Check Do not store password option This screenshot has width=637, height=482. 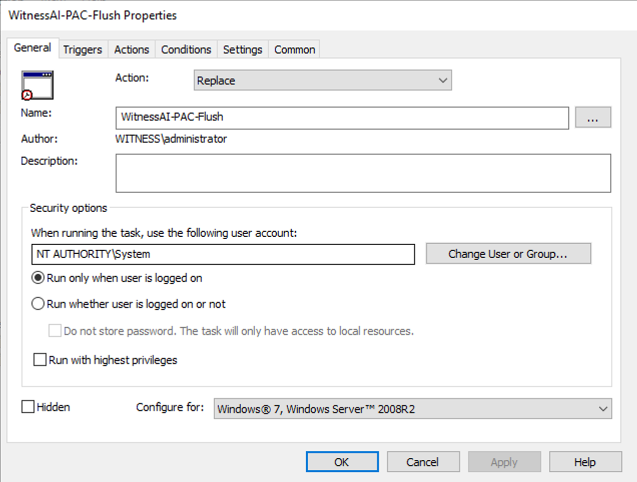(55, 331)
